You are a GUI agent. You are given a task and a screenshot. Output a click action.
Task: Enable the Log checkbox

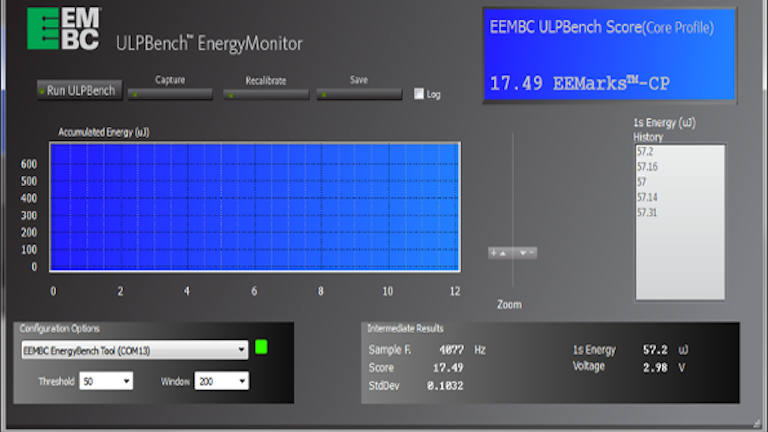(419, 94)
